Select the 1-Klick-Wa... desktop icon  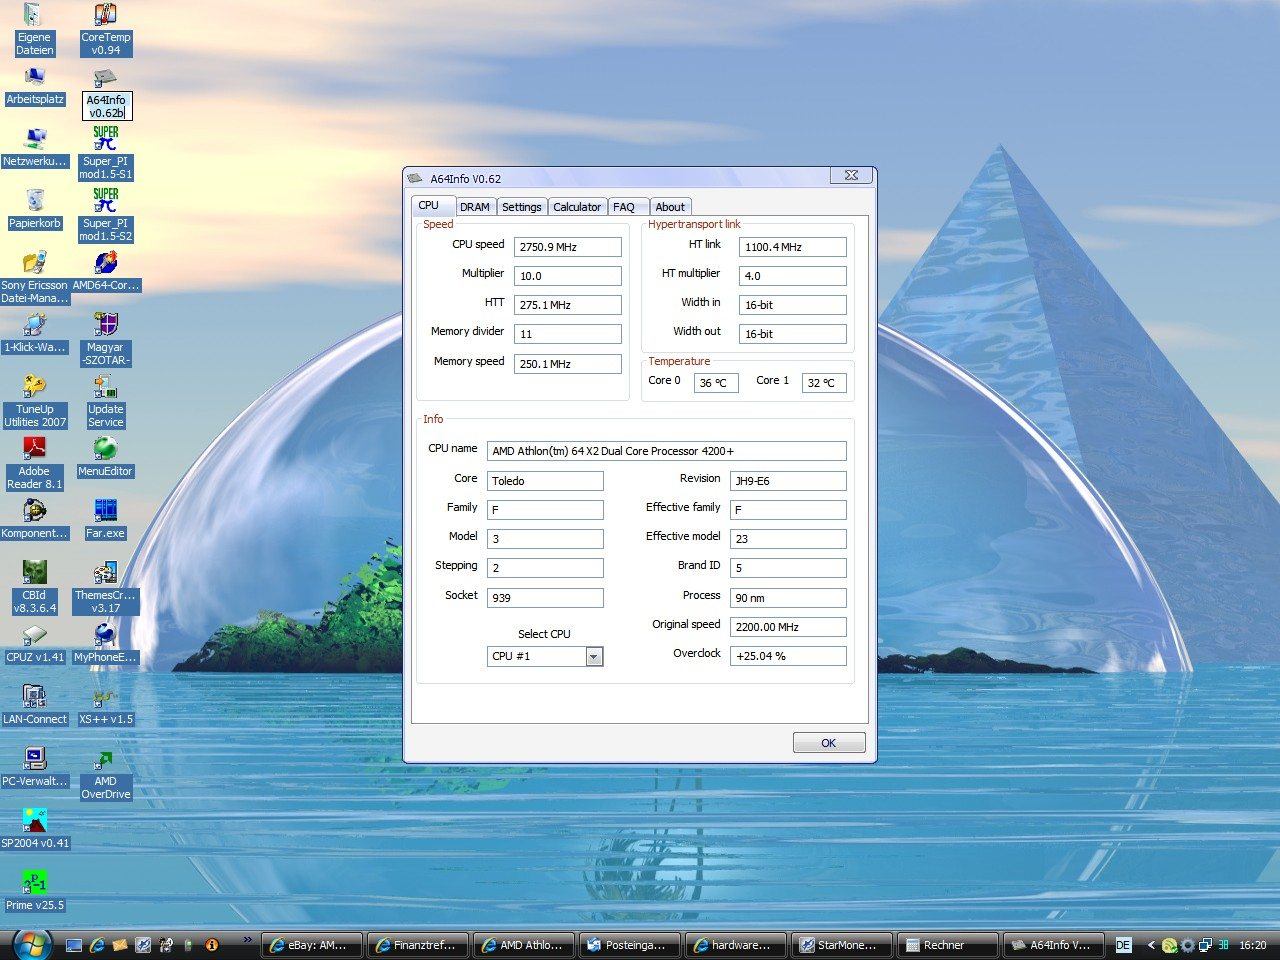34,334
